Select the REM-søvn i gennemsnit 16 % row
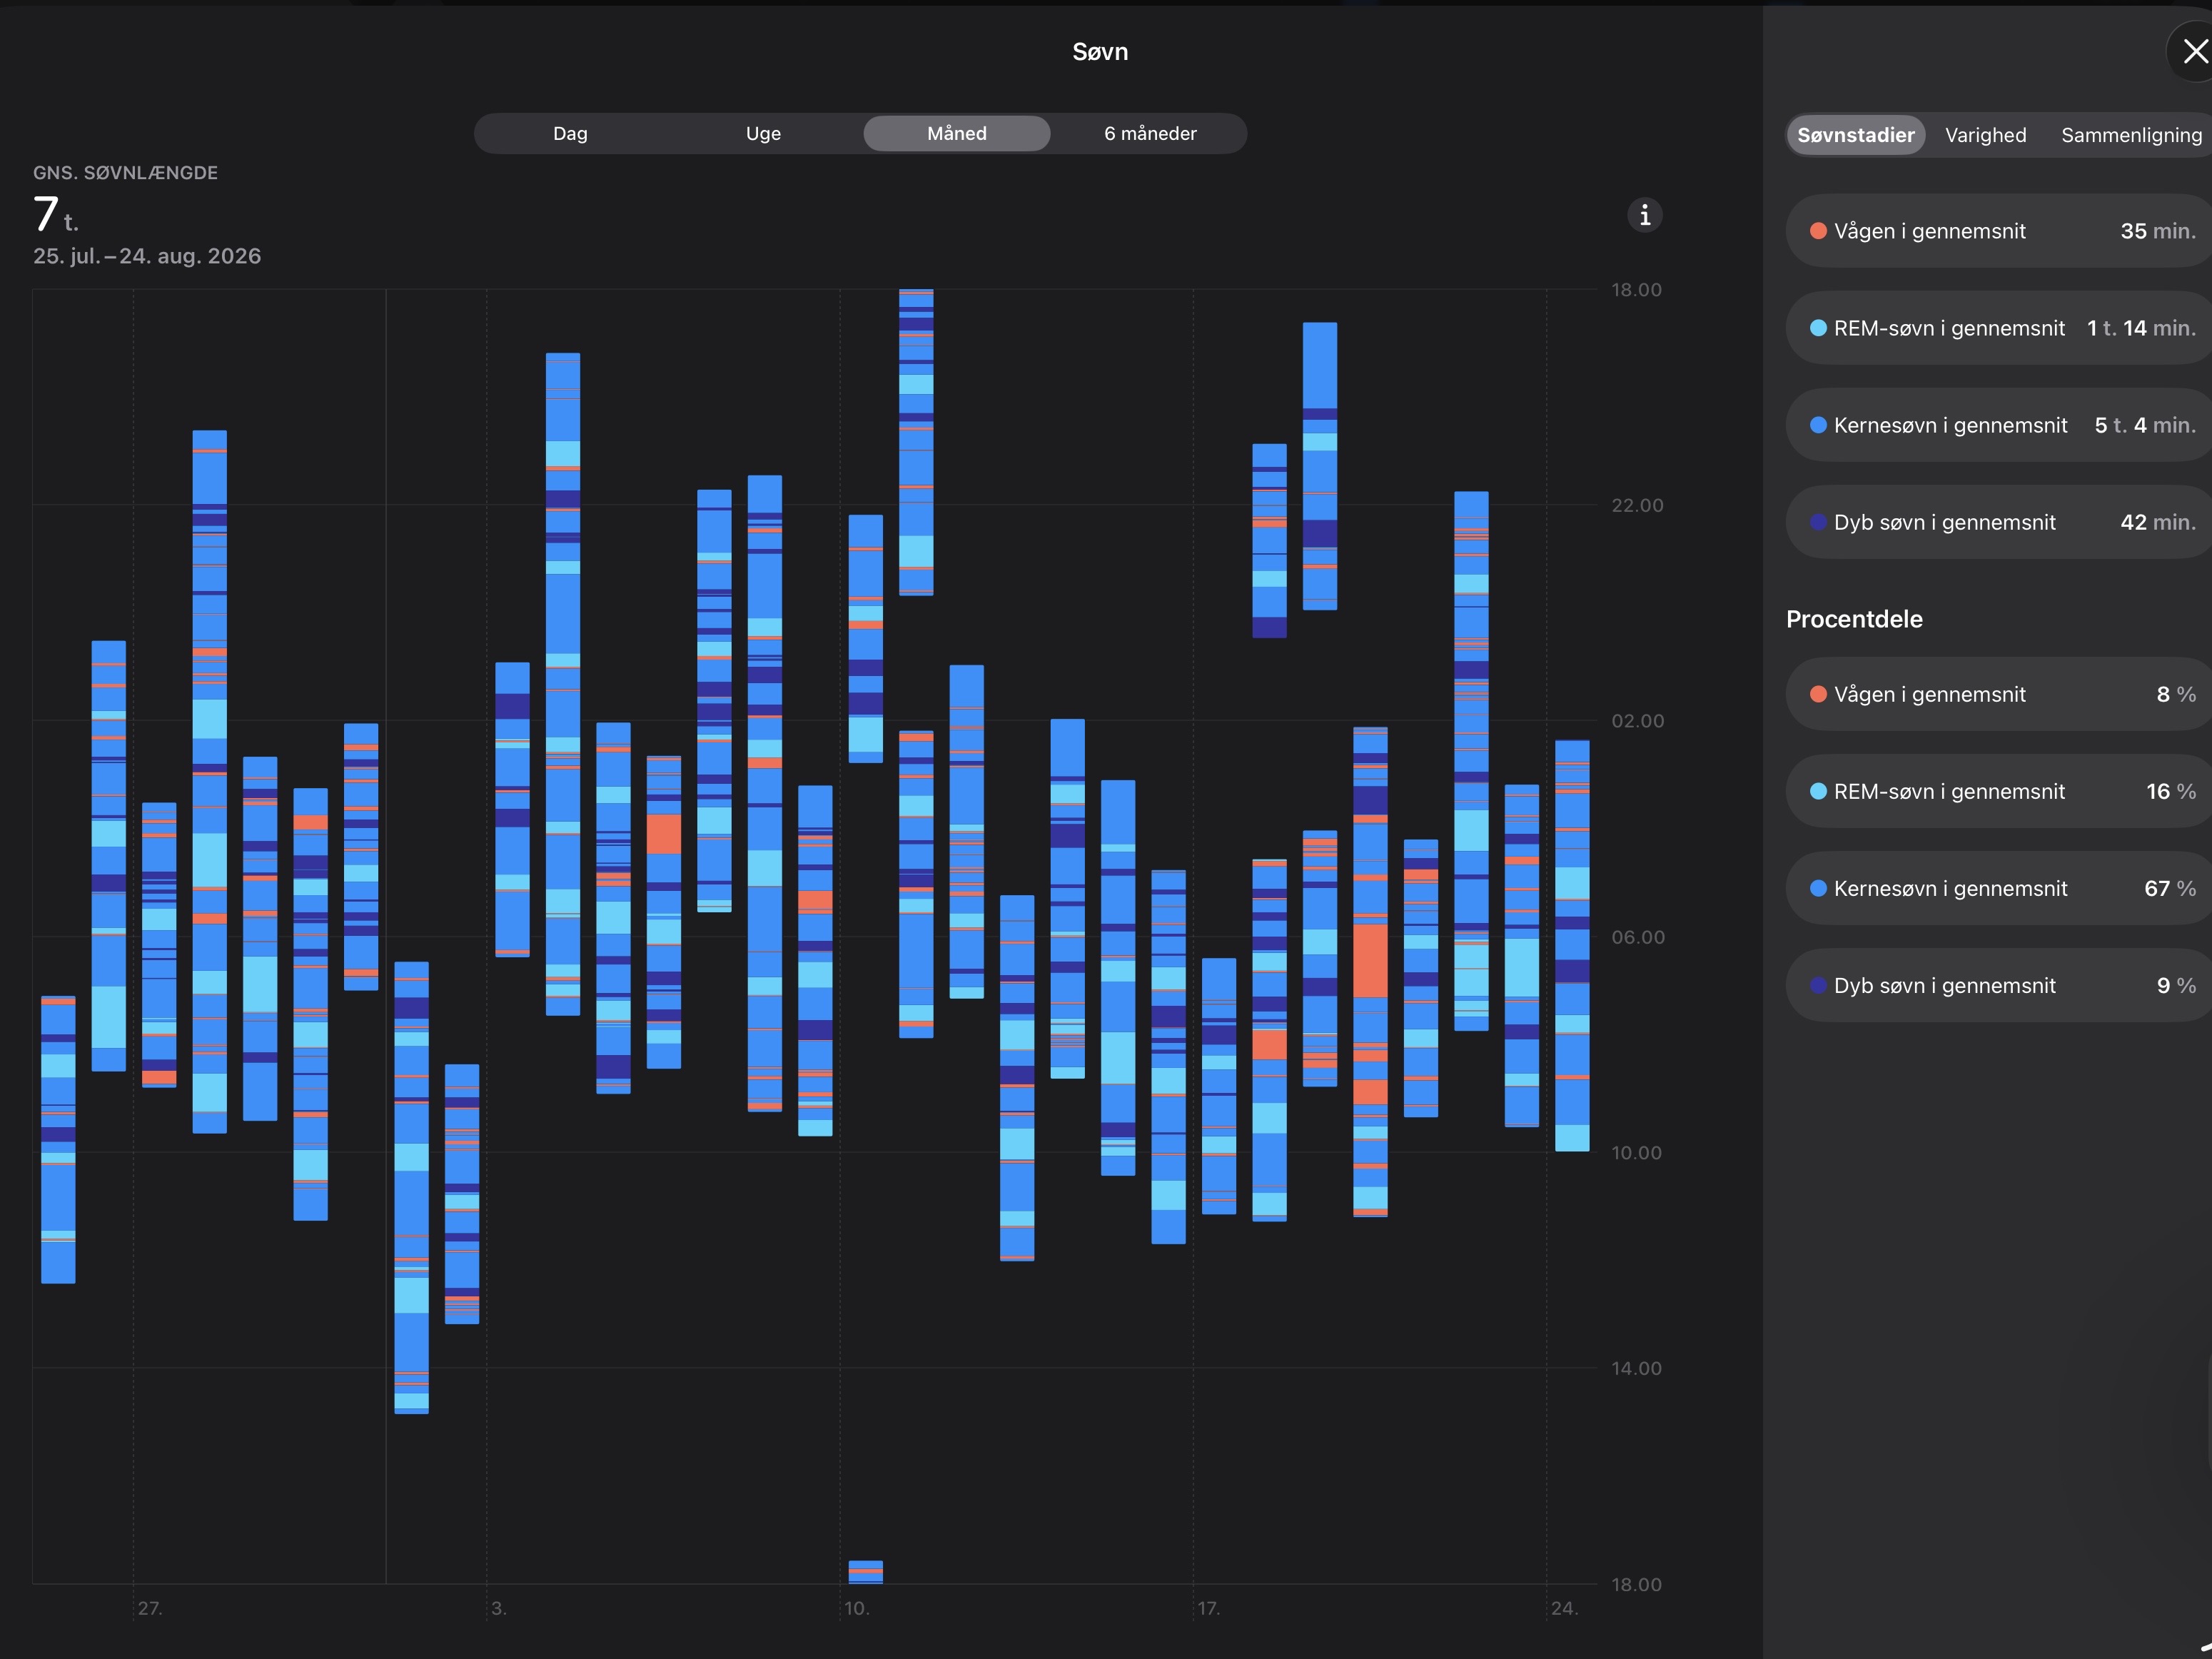Screen dimensions: 2212x1659 click(1999, 791)
